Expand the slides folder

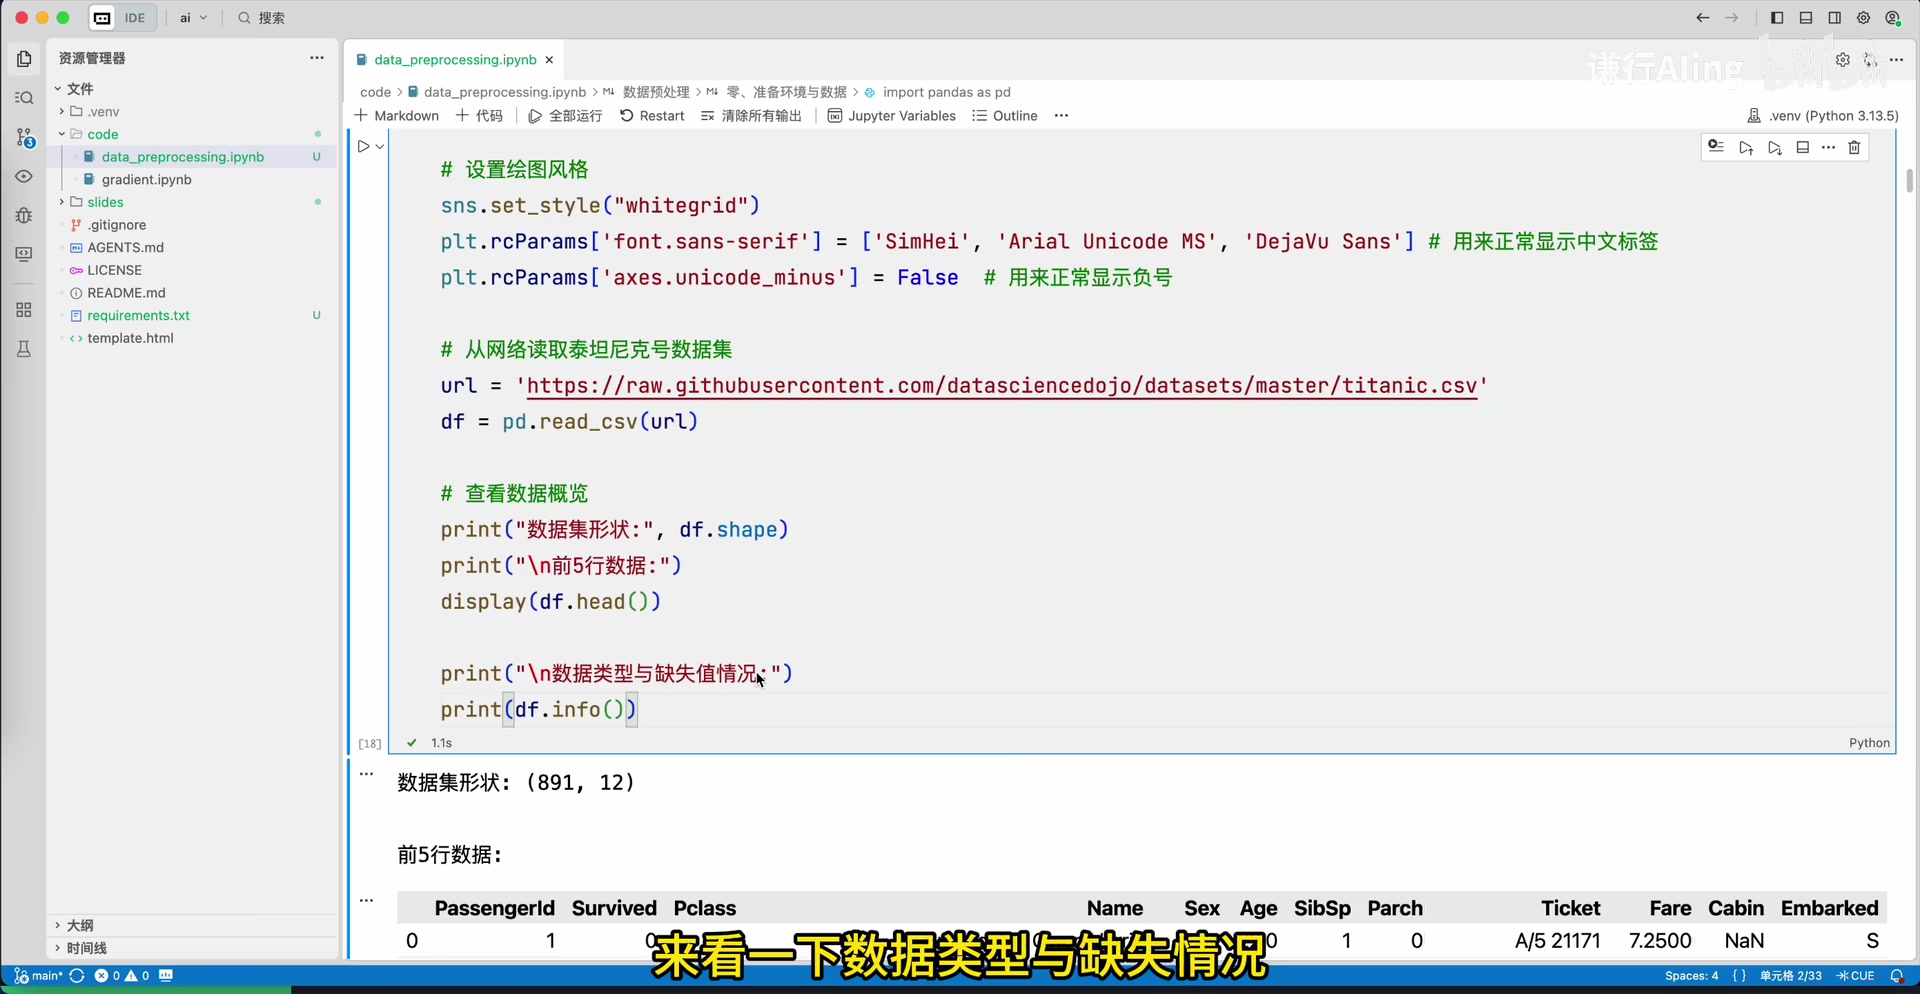[x=62, y=202]
